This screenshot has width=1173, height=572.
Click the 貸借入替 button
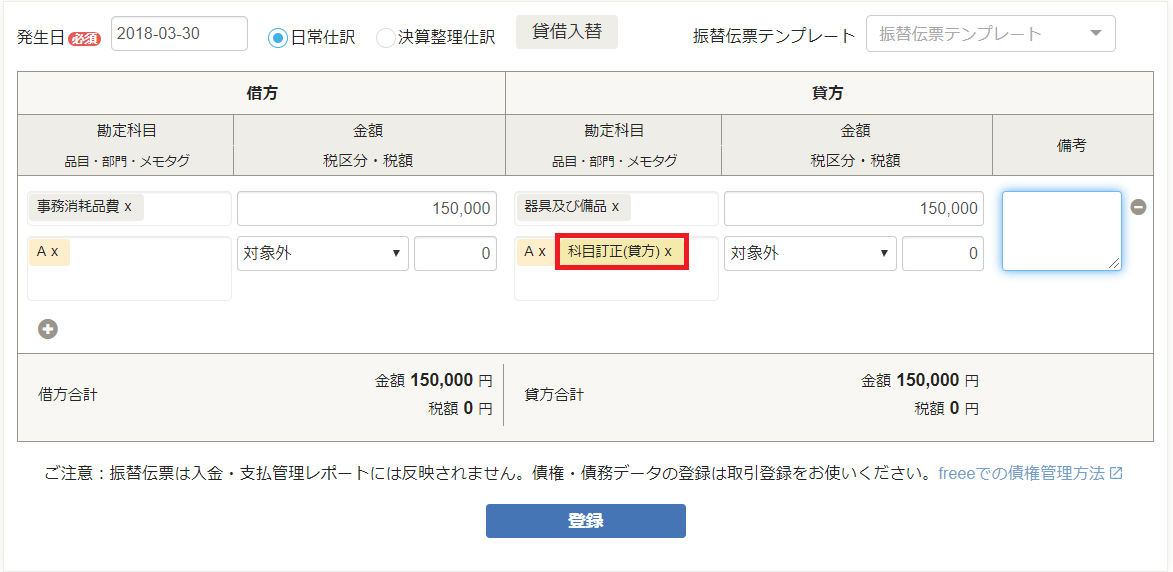[567, 32]
